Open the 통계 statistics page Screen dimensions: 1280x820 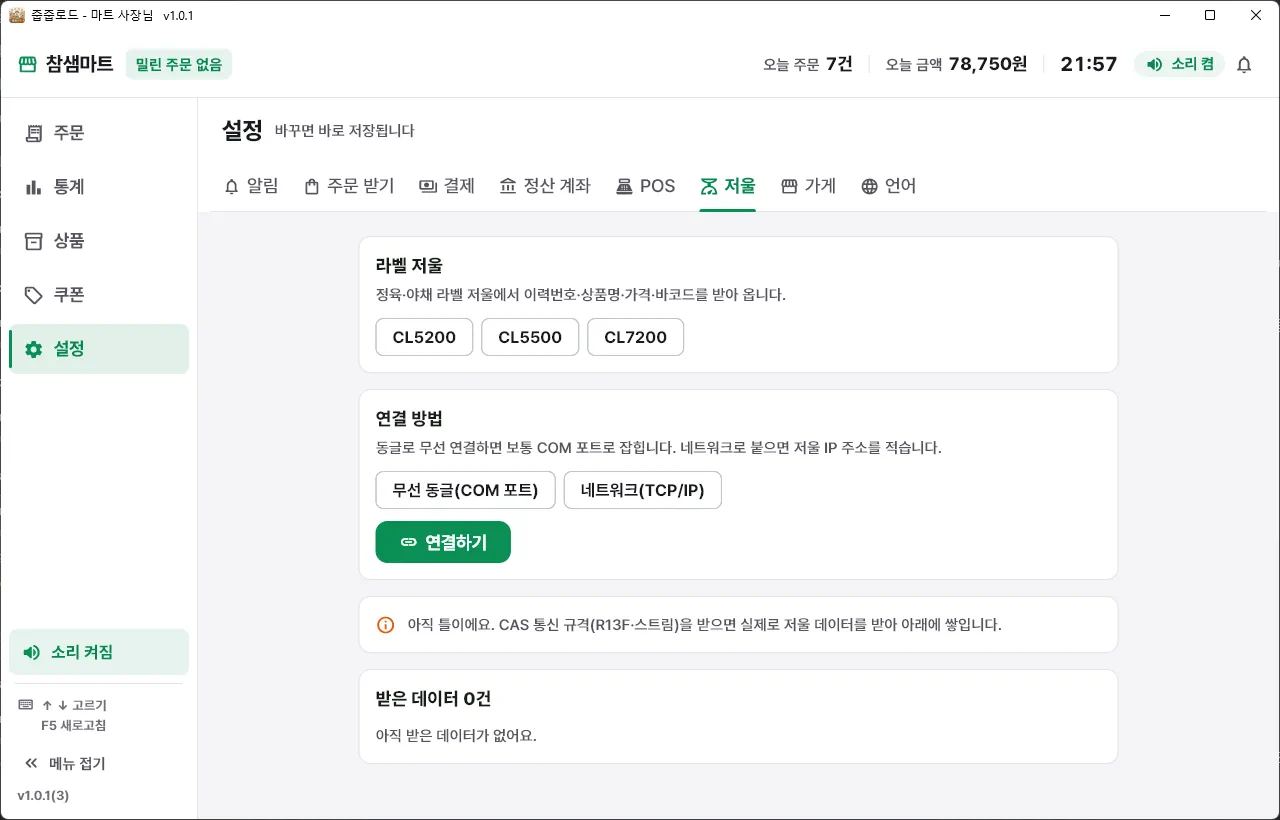point(99,187)
